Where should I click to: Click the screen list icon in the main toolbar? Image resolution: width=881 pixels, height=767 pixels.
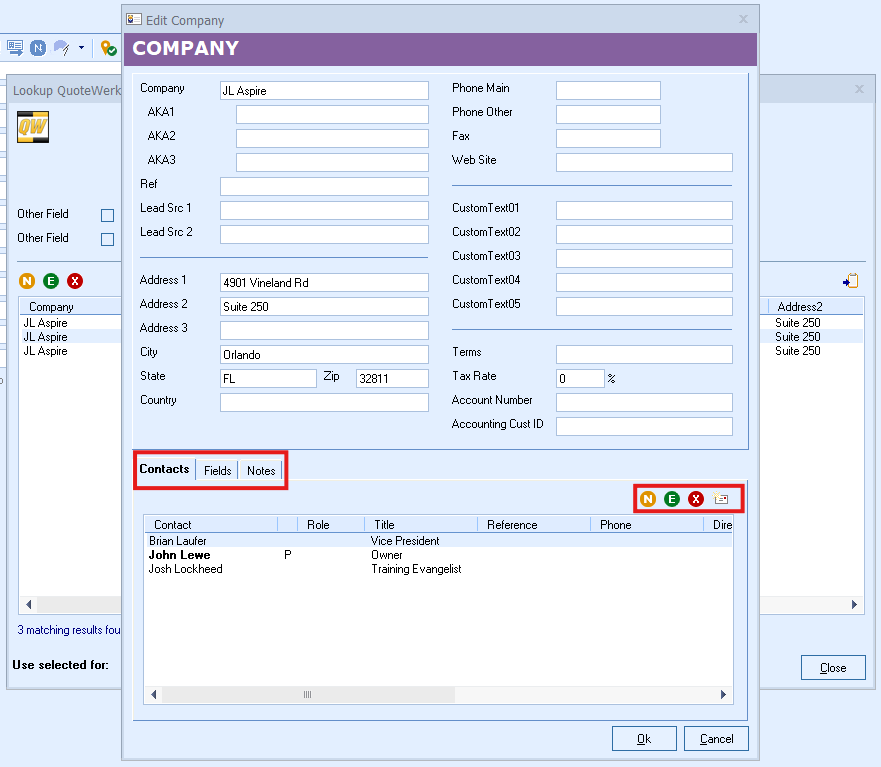click(x=15, y=48)
